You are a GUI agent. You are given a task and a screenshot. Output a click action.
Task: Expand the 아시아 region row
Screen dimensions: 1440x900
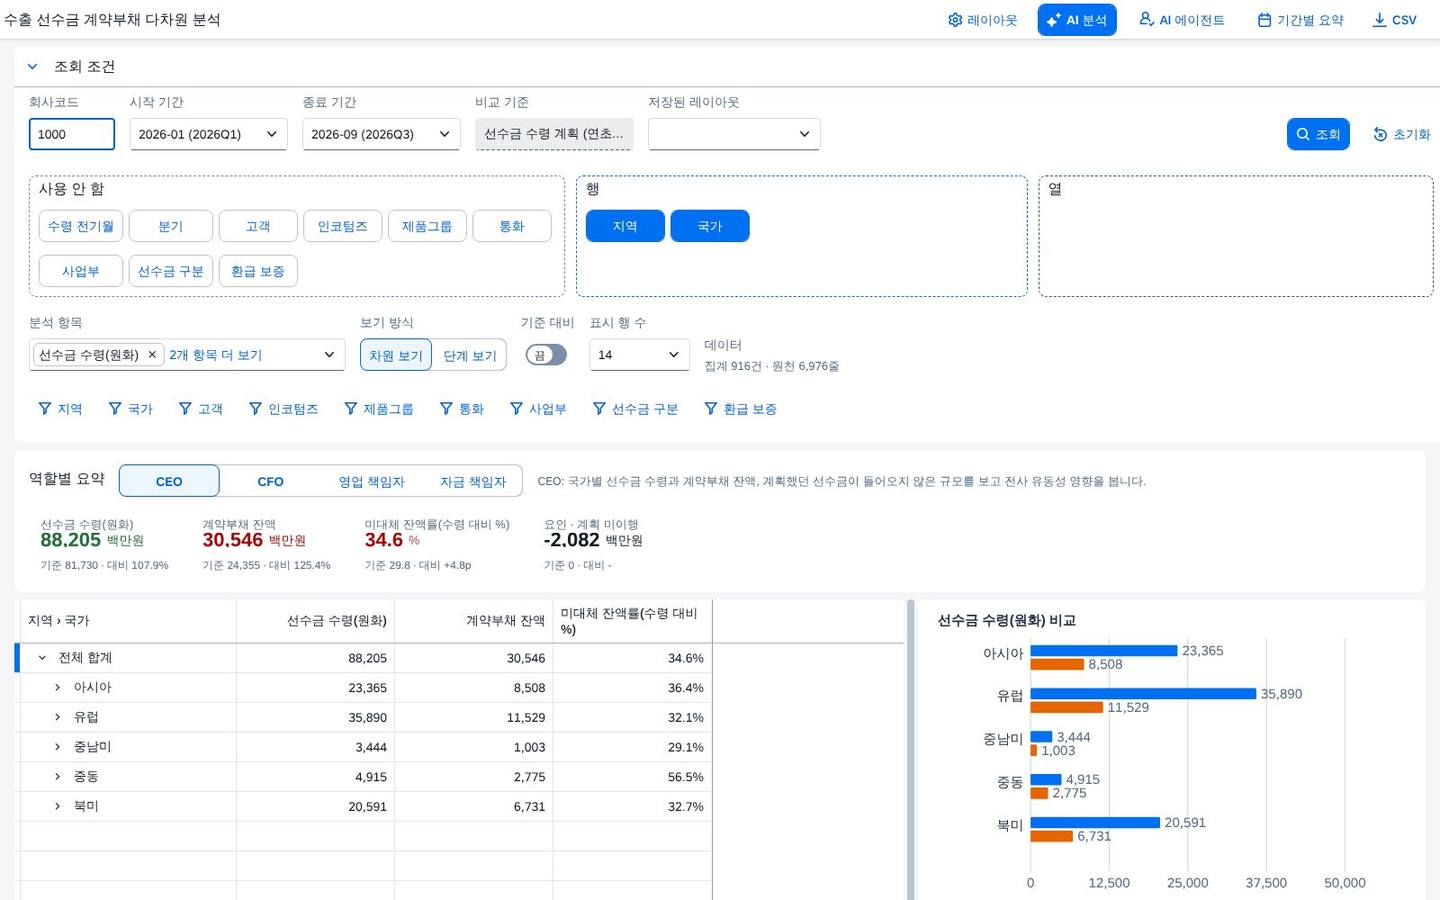click(57, 688)
